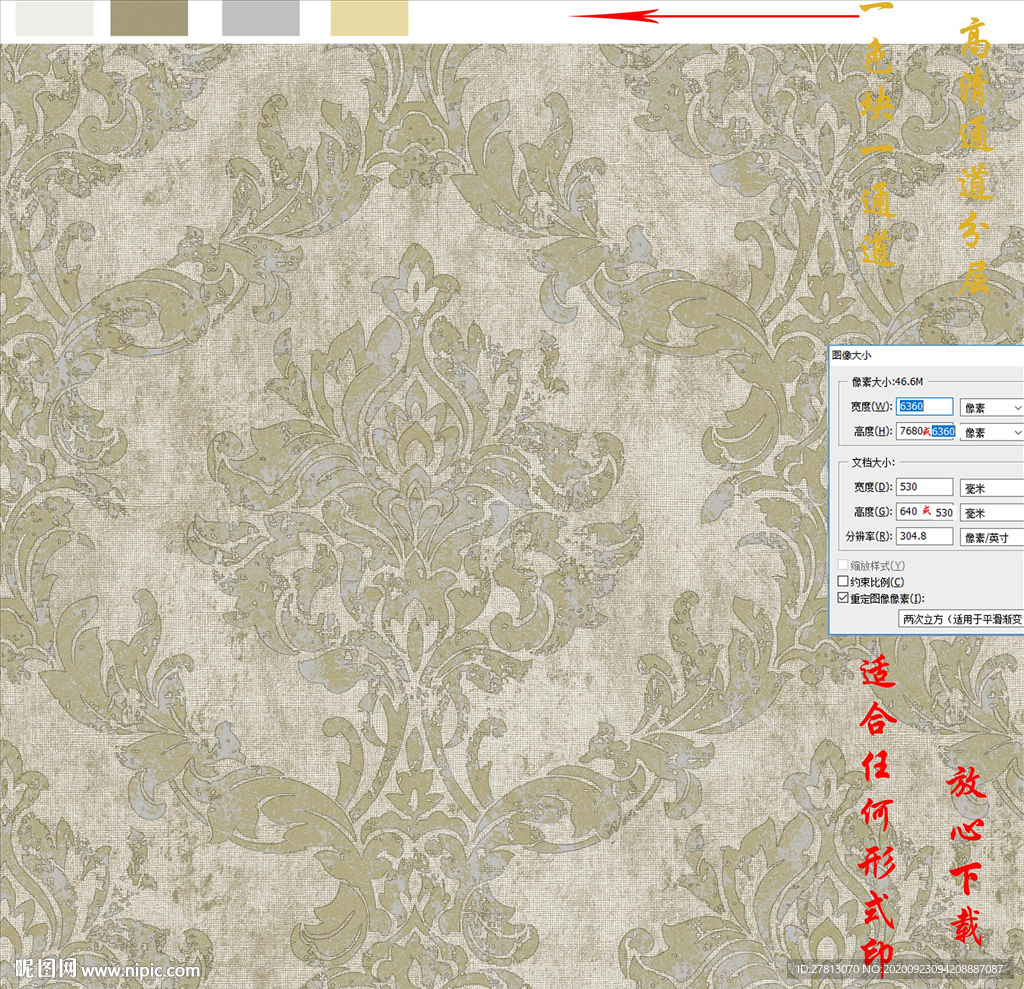This screenshot has height=989, width=1024.
Task: Click the olive khaki color swatch
Action: pos(149,18)
